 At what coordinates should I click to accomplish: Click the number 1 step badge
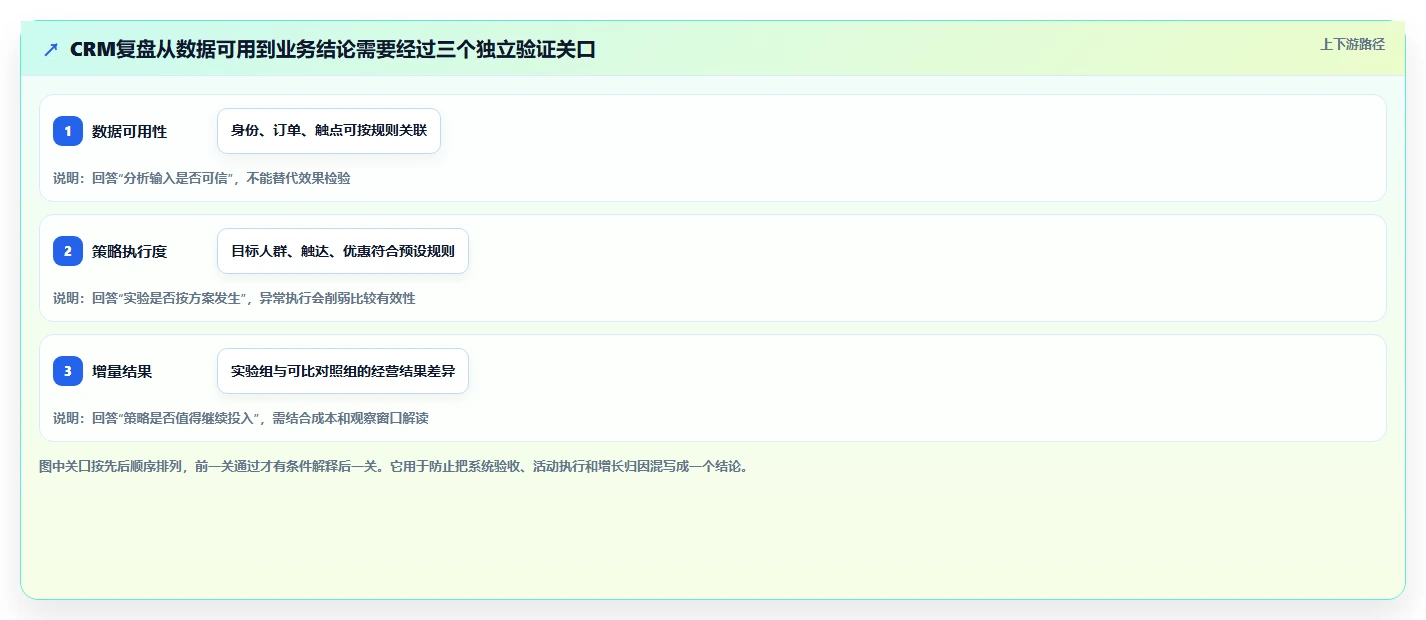68,131
